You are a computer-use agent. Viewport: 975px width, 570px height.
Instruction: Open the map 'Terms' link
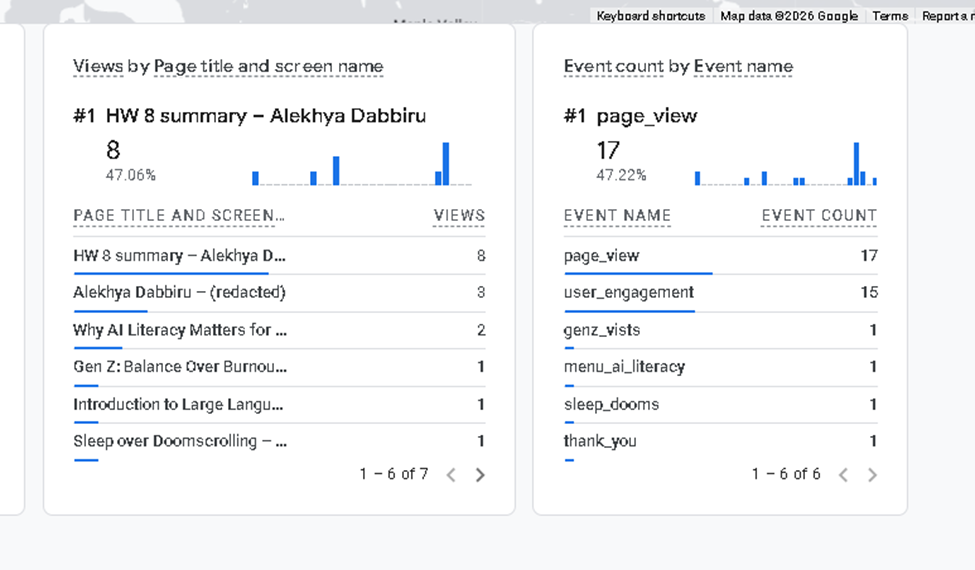tap(889, 16)
